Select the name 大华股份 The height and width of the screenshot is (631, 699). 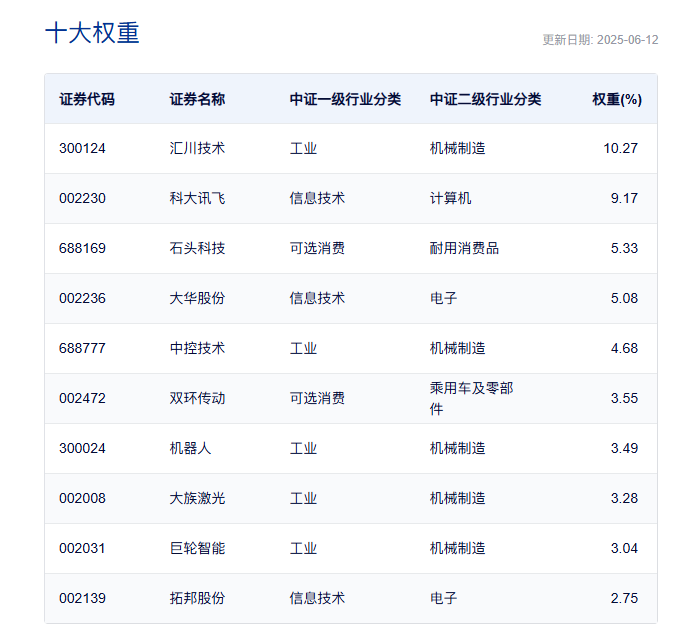[197, 298]
